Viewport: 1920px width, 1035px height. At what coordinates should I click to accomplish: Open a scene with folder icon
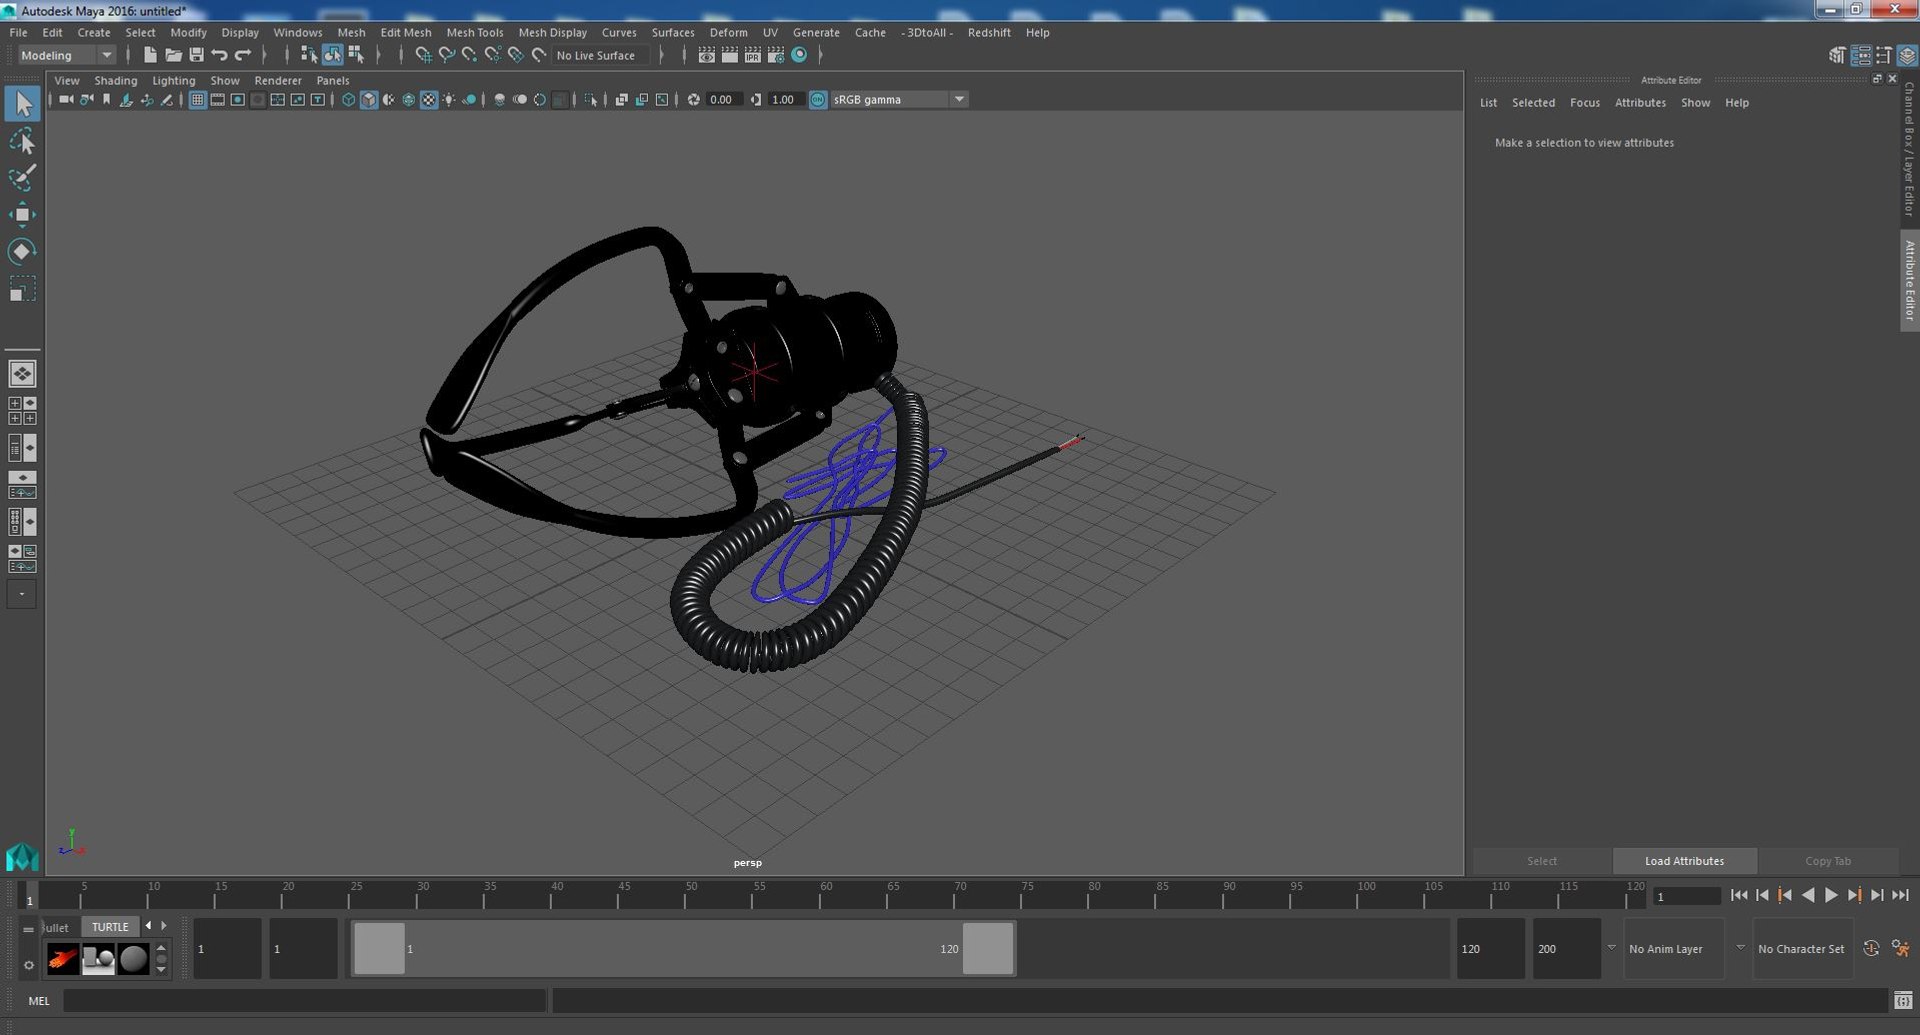point(173,55)
